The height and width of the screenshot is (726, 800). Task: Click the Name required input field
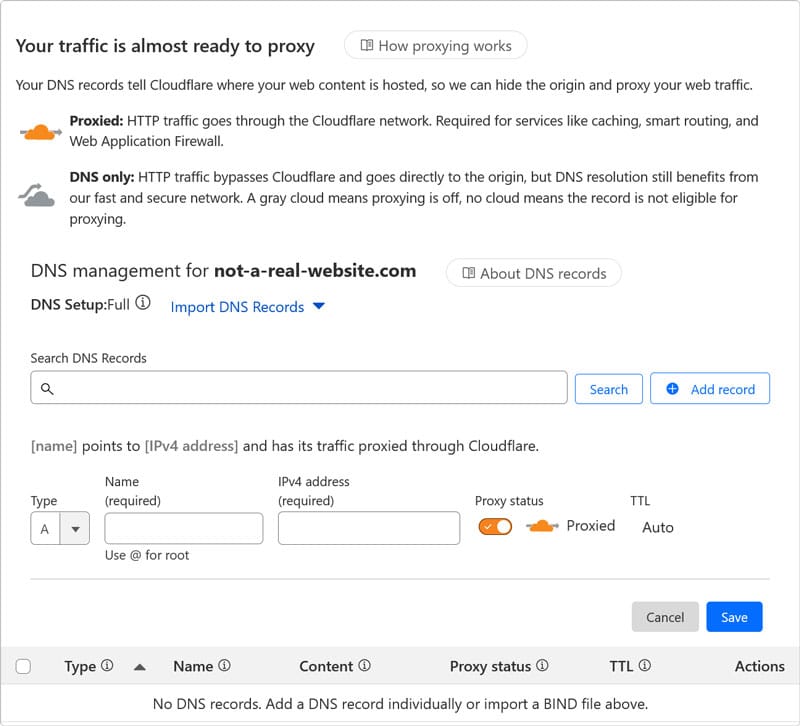(184, 528)
